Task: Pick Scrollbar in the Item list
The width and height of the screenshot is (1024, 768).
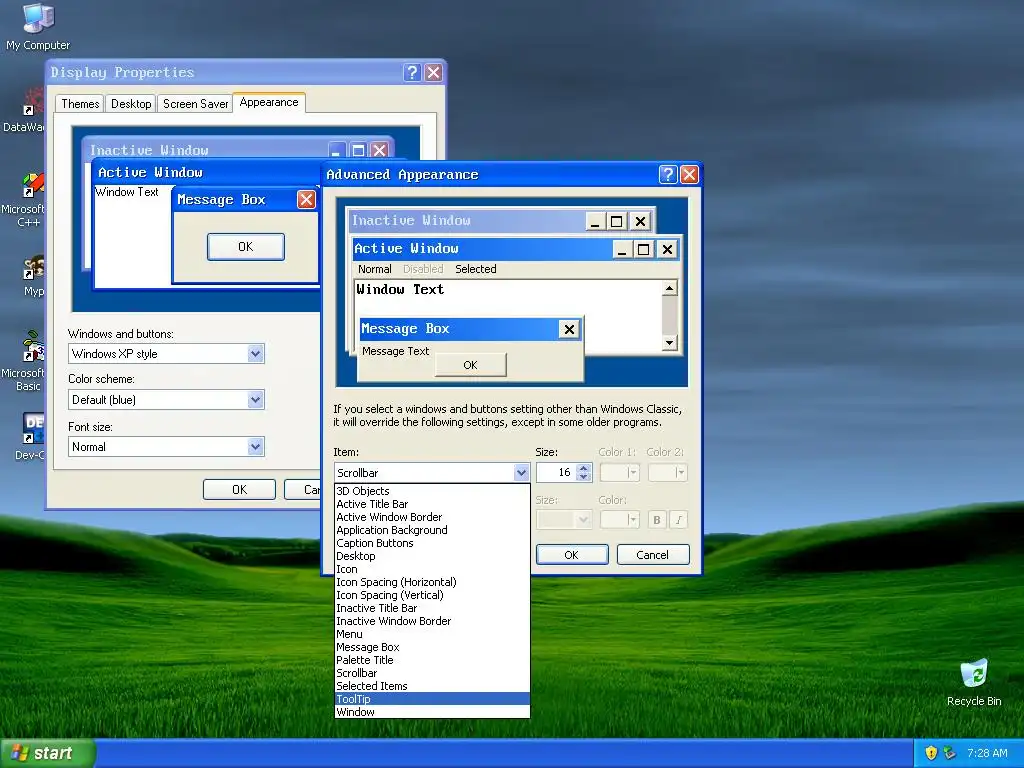Action: click(432, 673)
